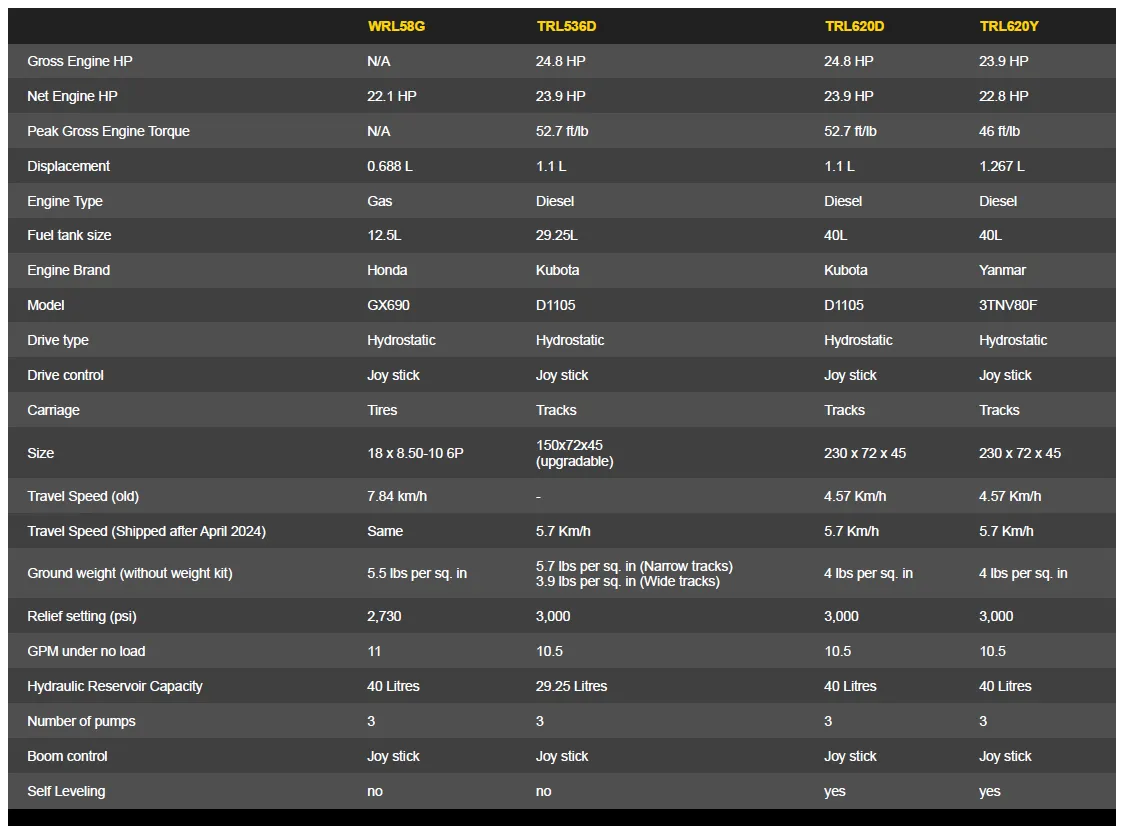The height and width of the screenshot is (836, 1124).
Task: Click the Yanmar engine brand cell
Action: click(1002, 270)
